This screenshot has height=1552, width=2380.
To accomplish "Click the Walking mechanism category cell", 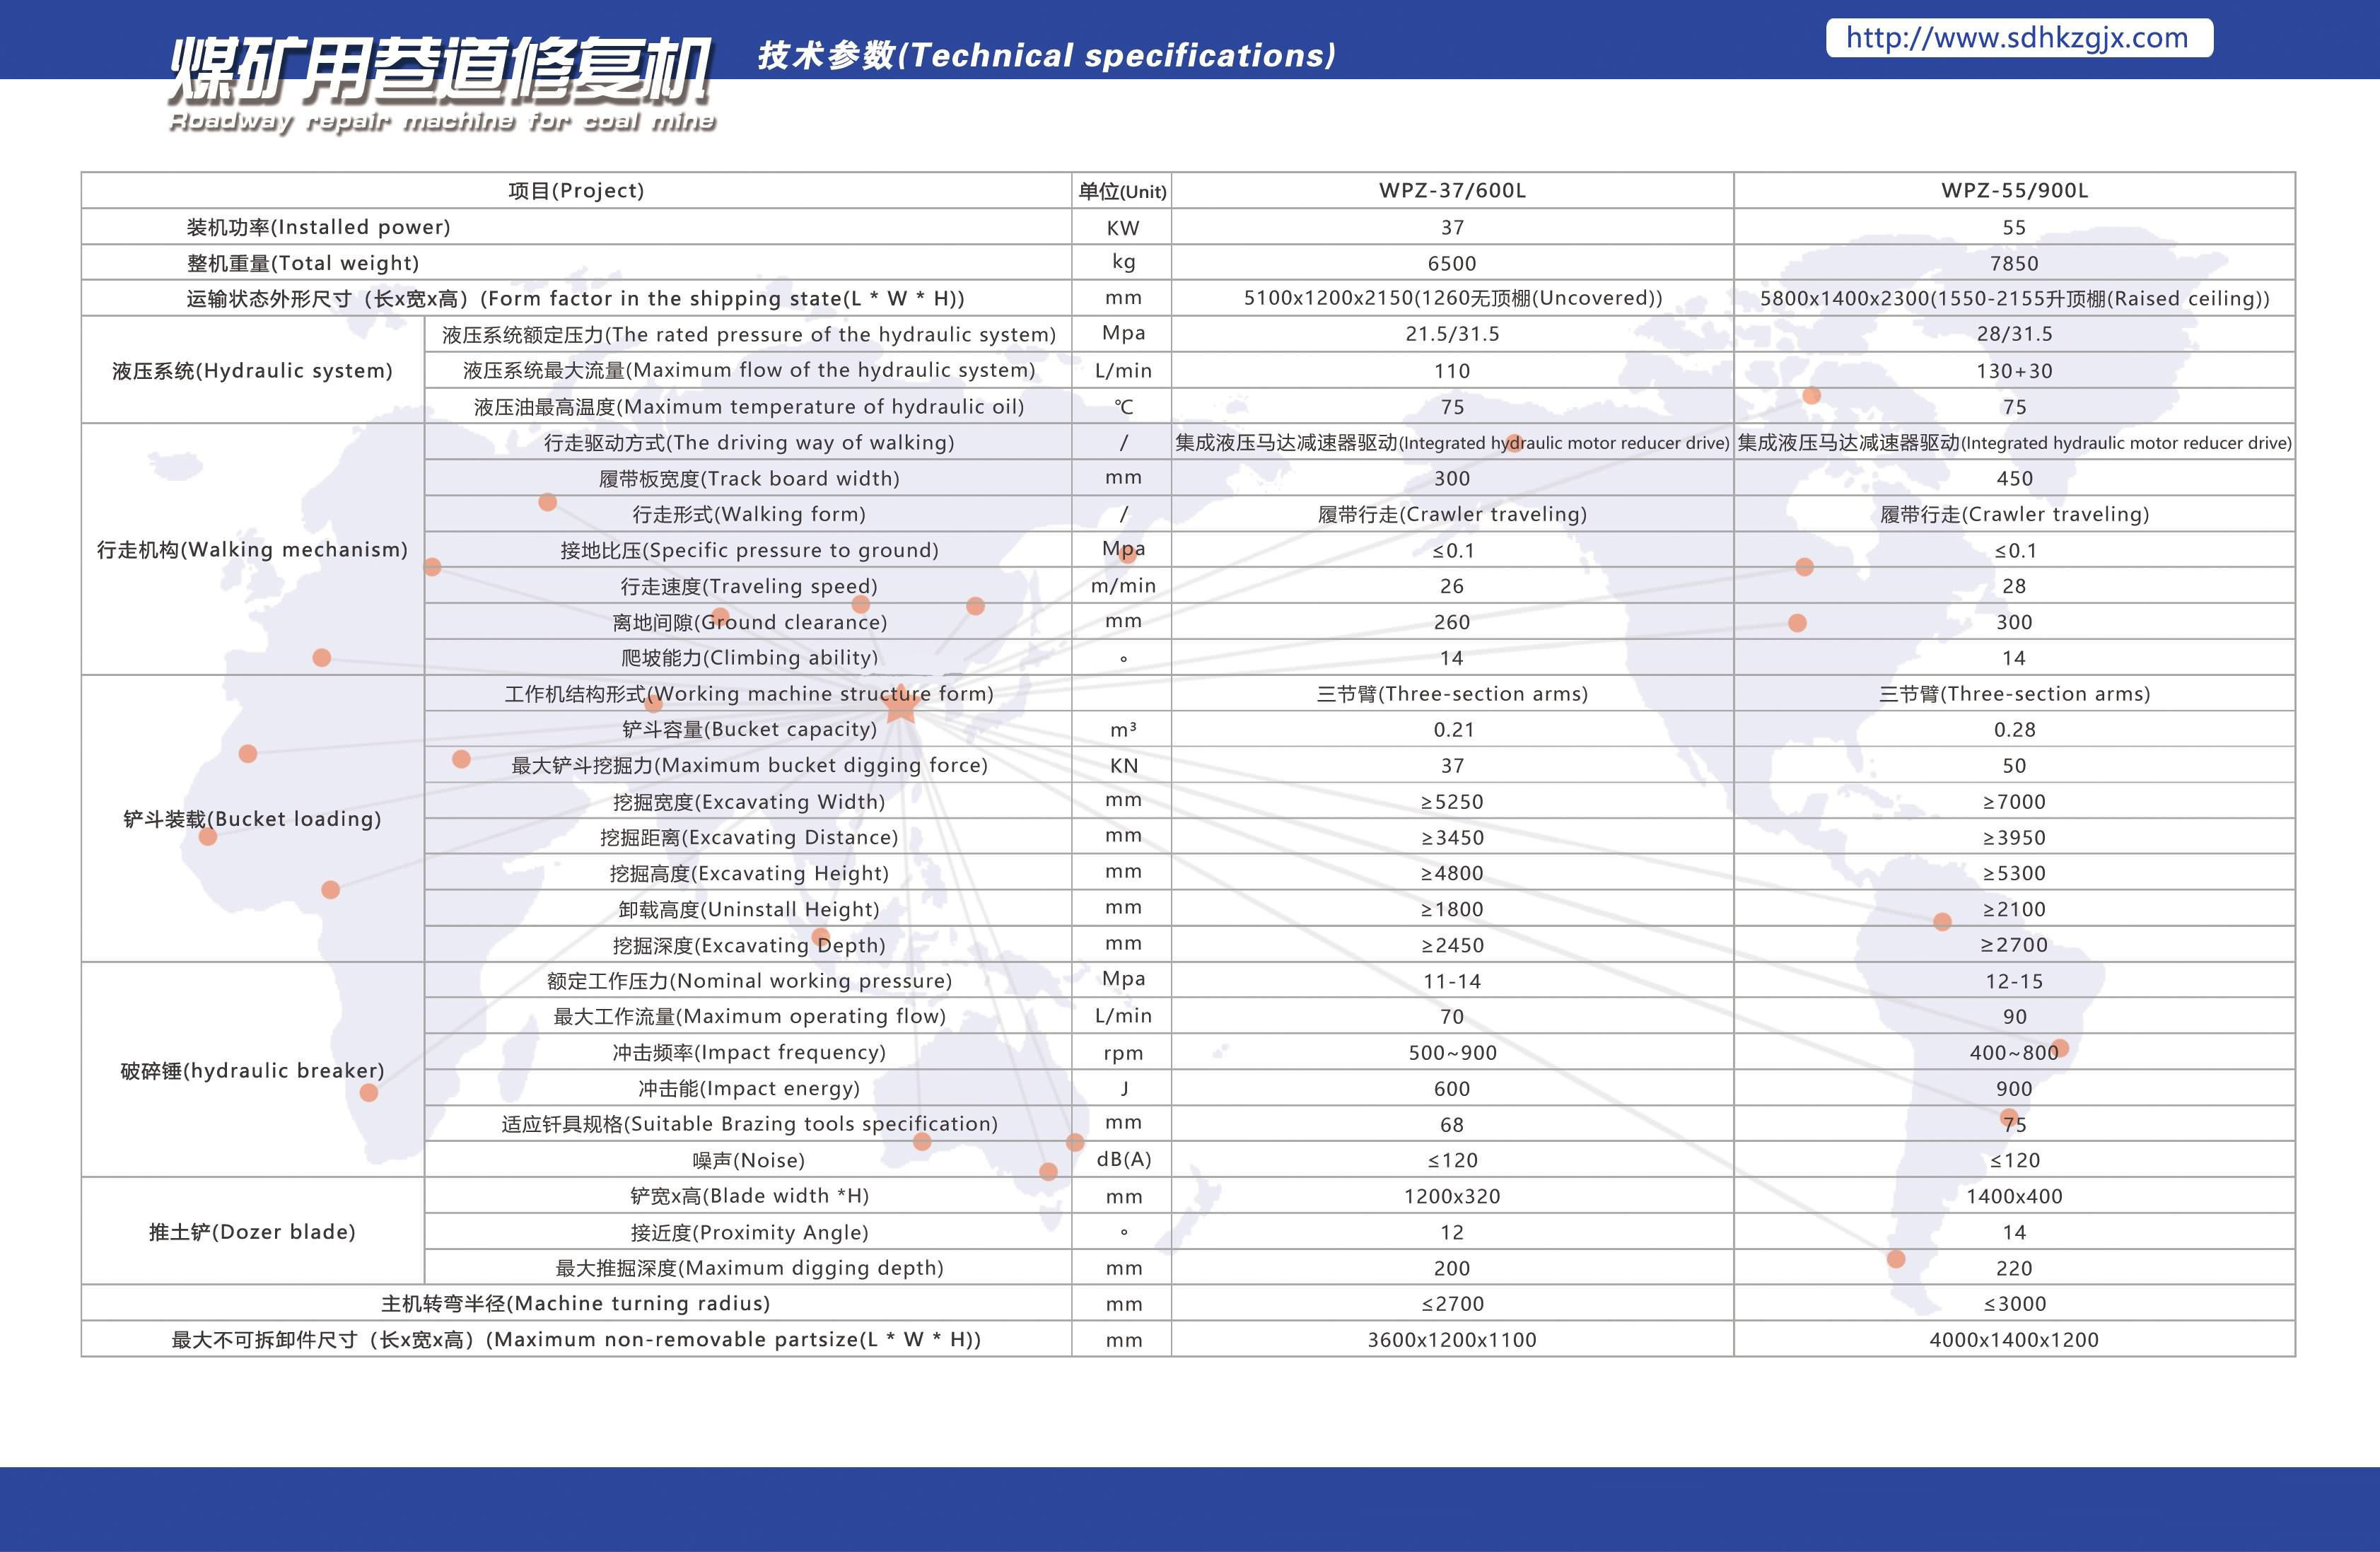I will 252,549.
